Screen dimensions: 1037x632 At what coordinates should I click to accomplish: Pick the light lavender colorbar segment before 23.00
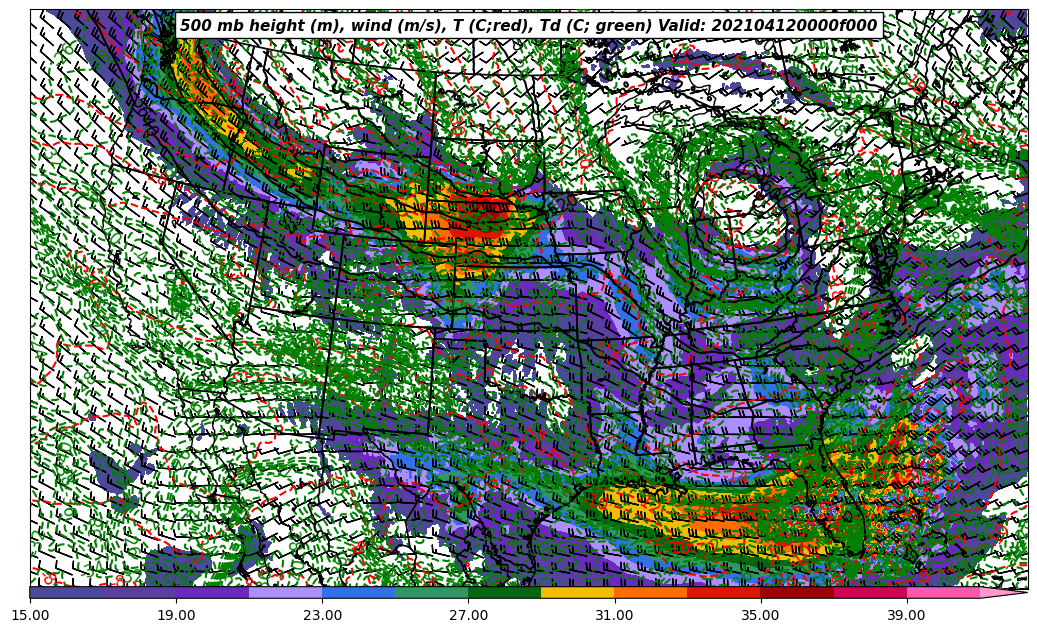click(286, 592)
